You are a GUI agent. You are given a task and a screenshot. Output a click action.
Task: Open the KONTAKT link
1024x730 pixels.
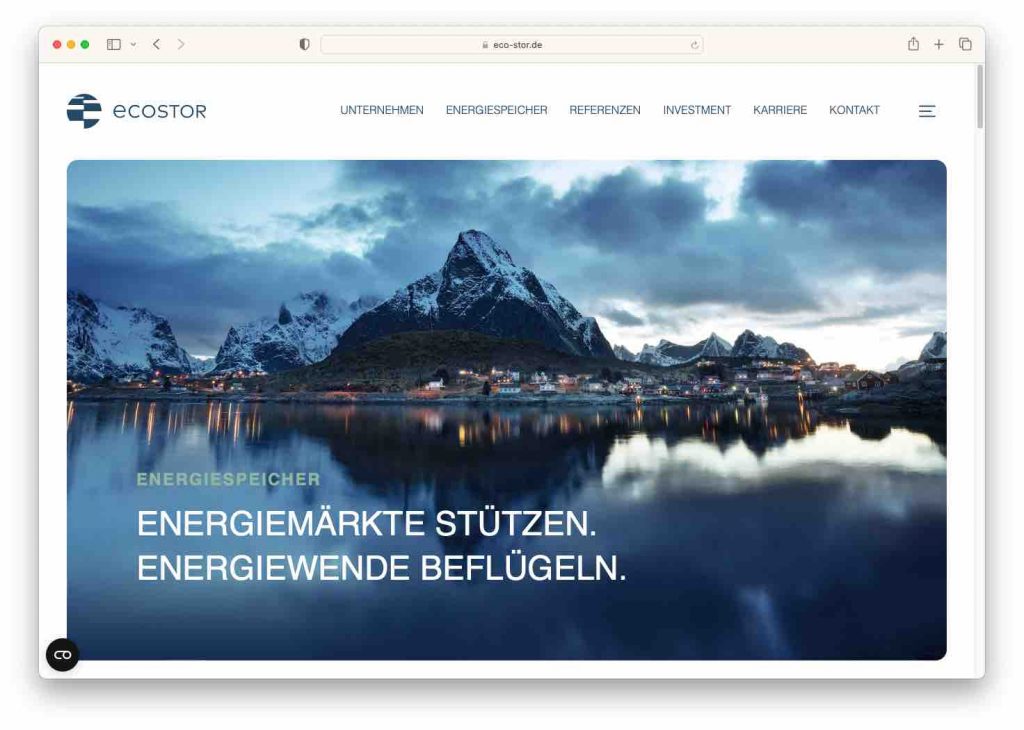(x=854, y=110)
